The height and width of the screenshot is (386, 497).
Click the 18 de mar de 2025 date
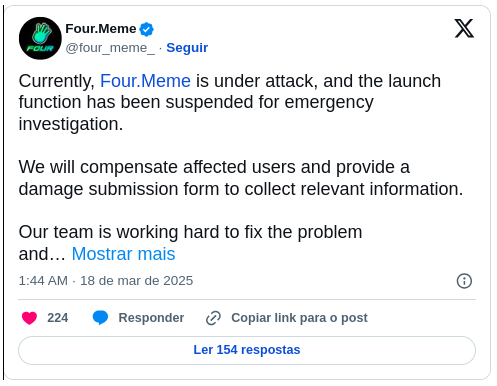tap(136, 281)
